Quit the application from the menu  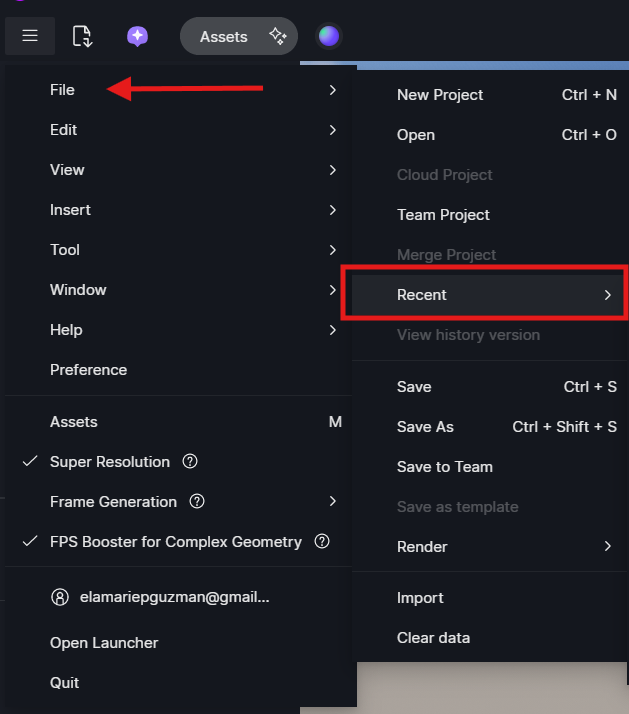[65, 683]
